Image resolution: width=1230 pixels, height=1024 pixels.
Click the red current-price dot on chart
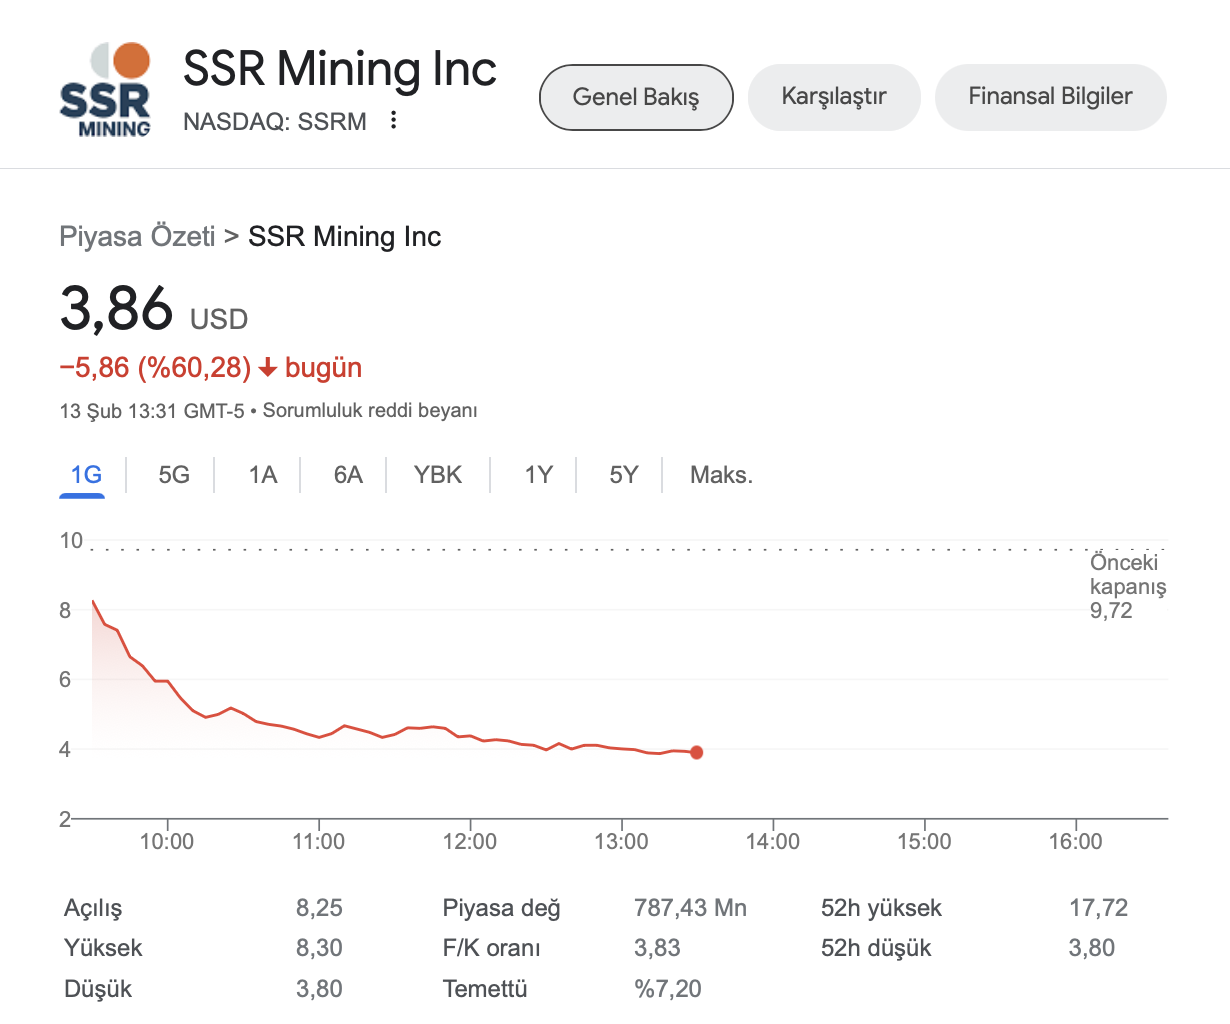696,752
